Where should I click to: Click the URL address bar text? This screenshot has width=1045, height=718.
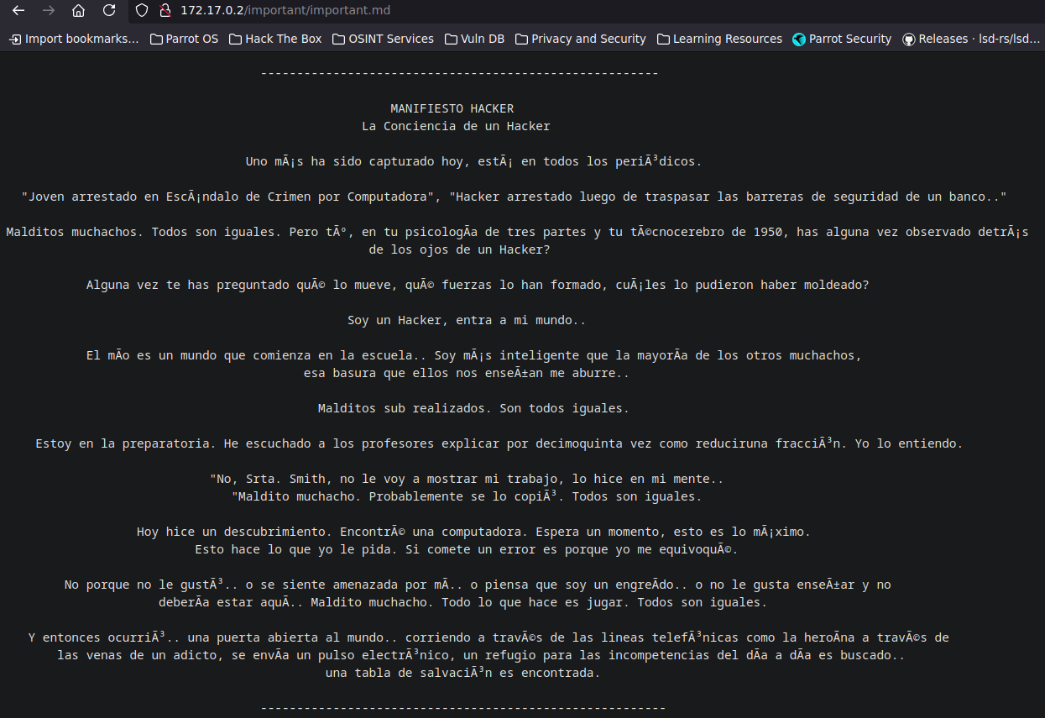(x=285, y=11)
